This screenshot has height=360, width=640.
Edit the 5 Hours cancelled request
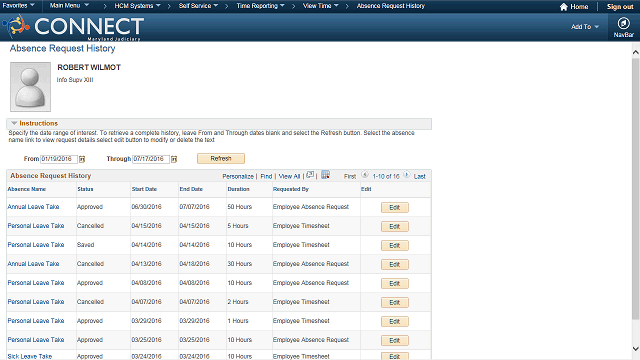click(395, 227)
